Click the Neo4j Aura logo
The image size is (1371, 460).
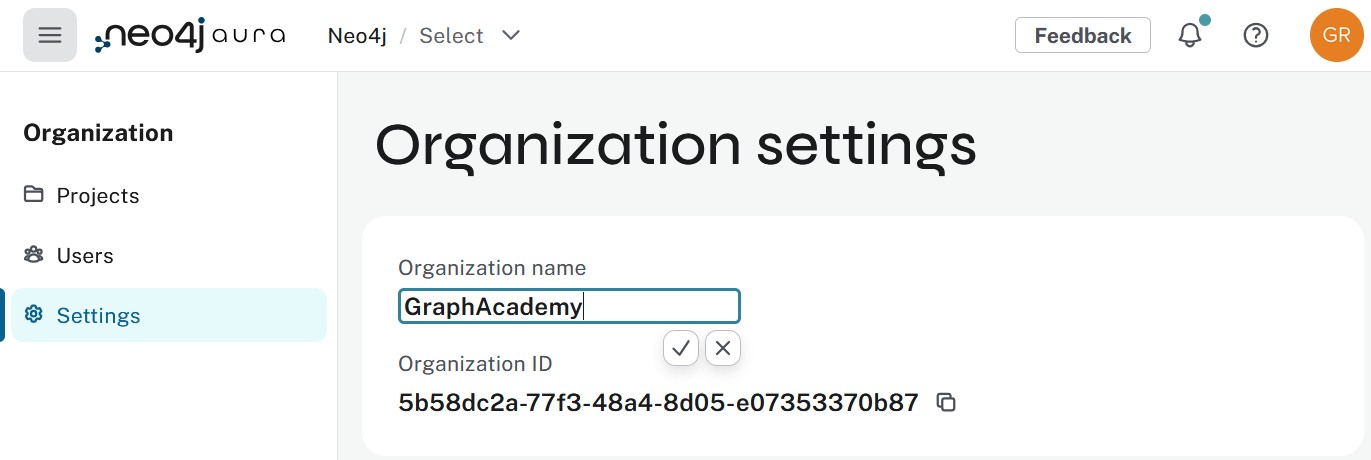(190, 35)
